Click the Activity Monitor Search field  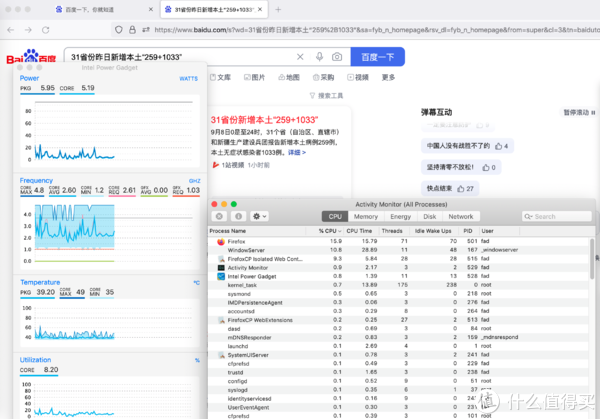click(557, 217)
